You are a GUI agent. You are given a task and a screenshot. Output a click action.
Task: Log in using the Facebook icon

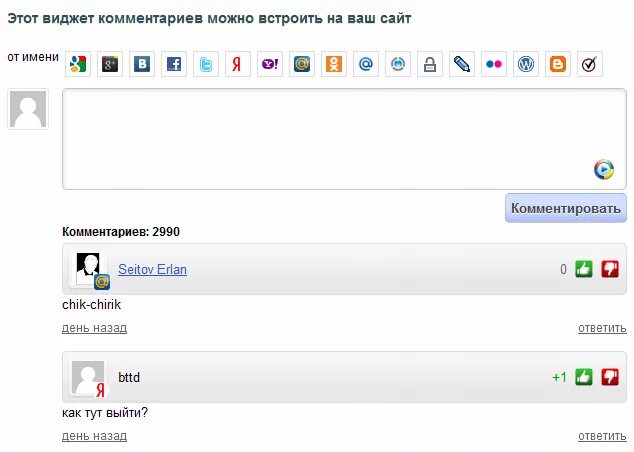pos(174,64)
